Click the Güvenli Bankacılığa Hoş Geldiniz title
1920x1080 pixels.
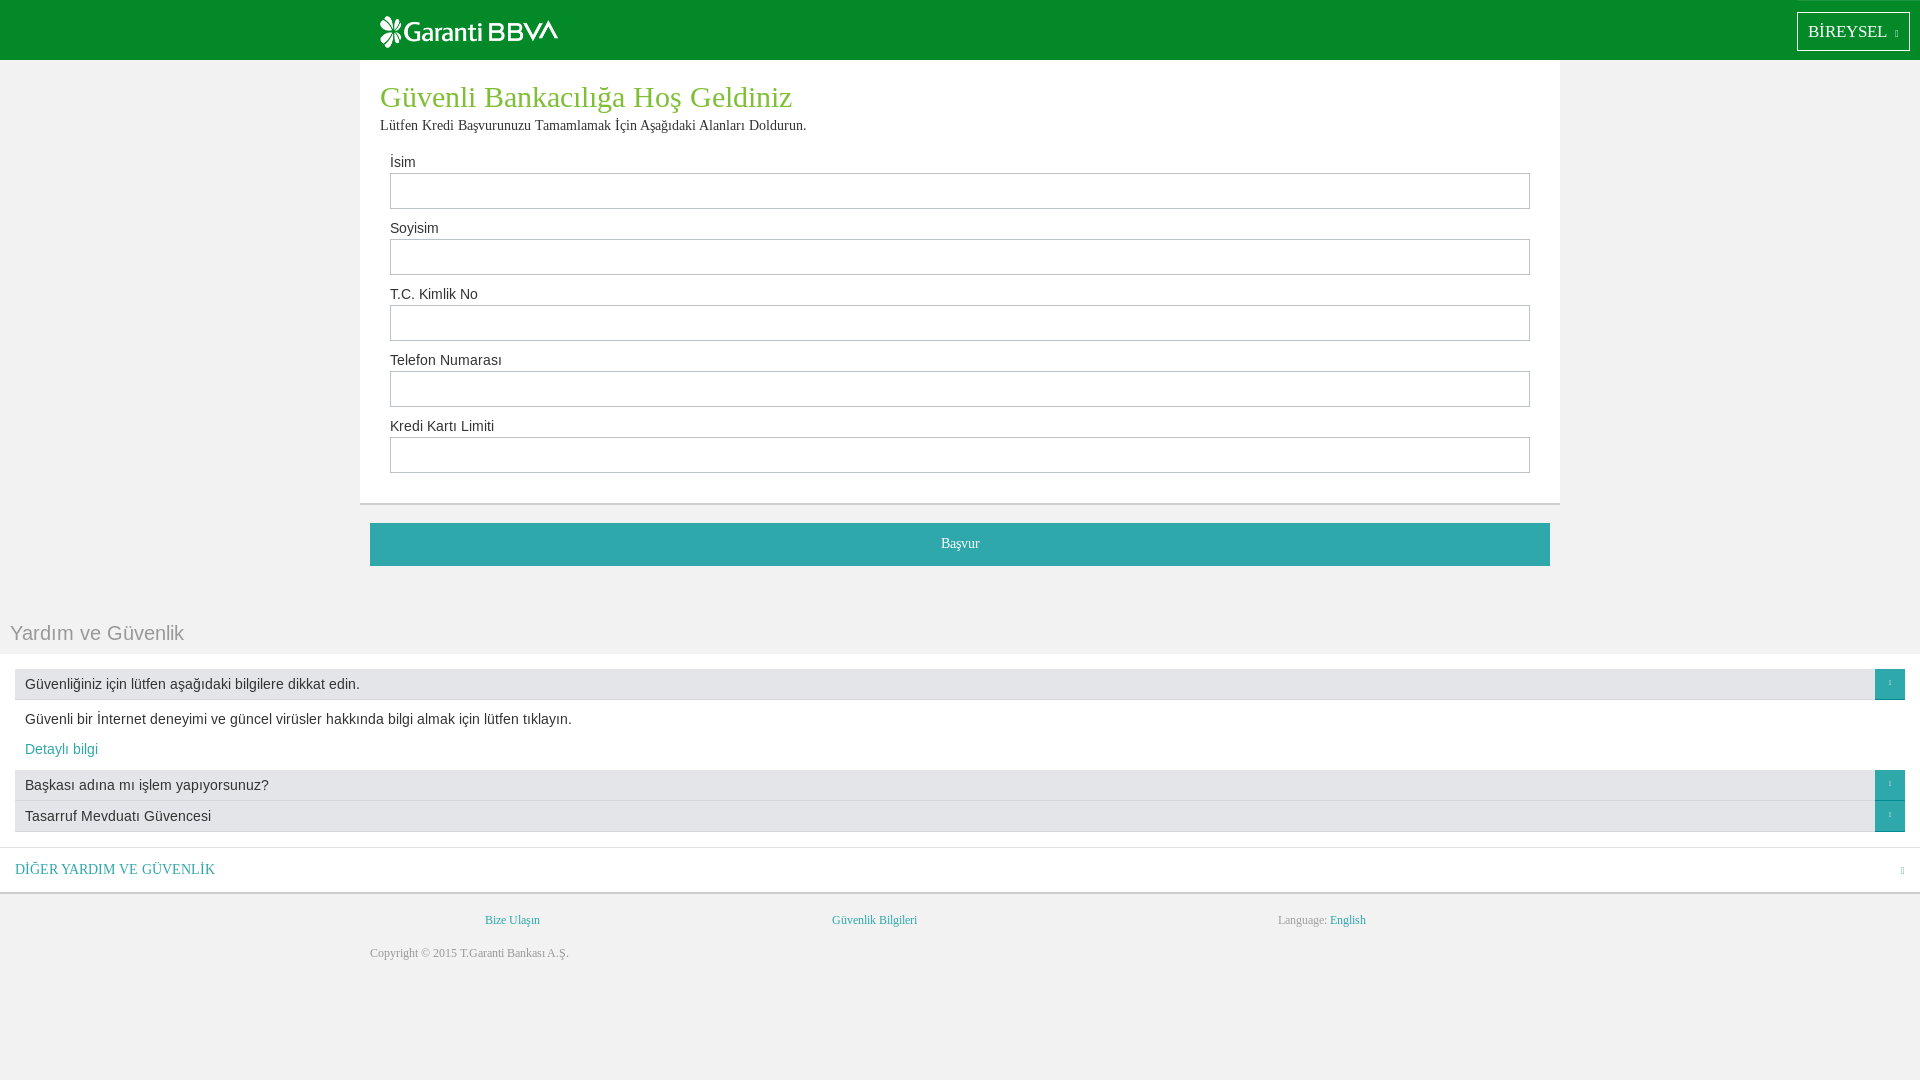[586, 97]
